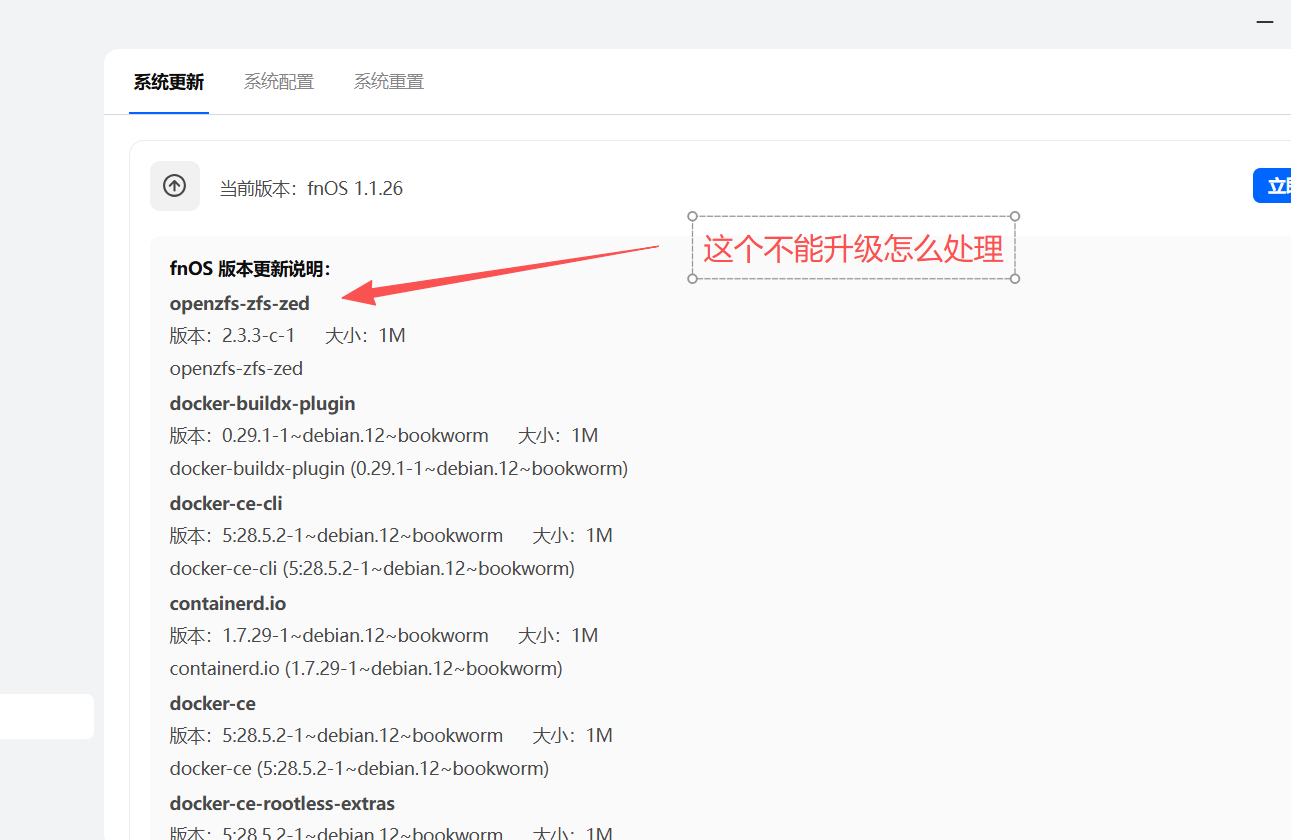Click the bold openzfs-zfs-zed package heading
This screenshot has height=840, width=1291.
(240, 303)
